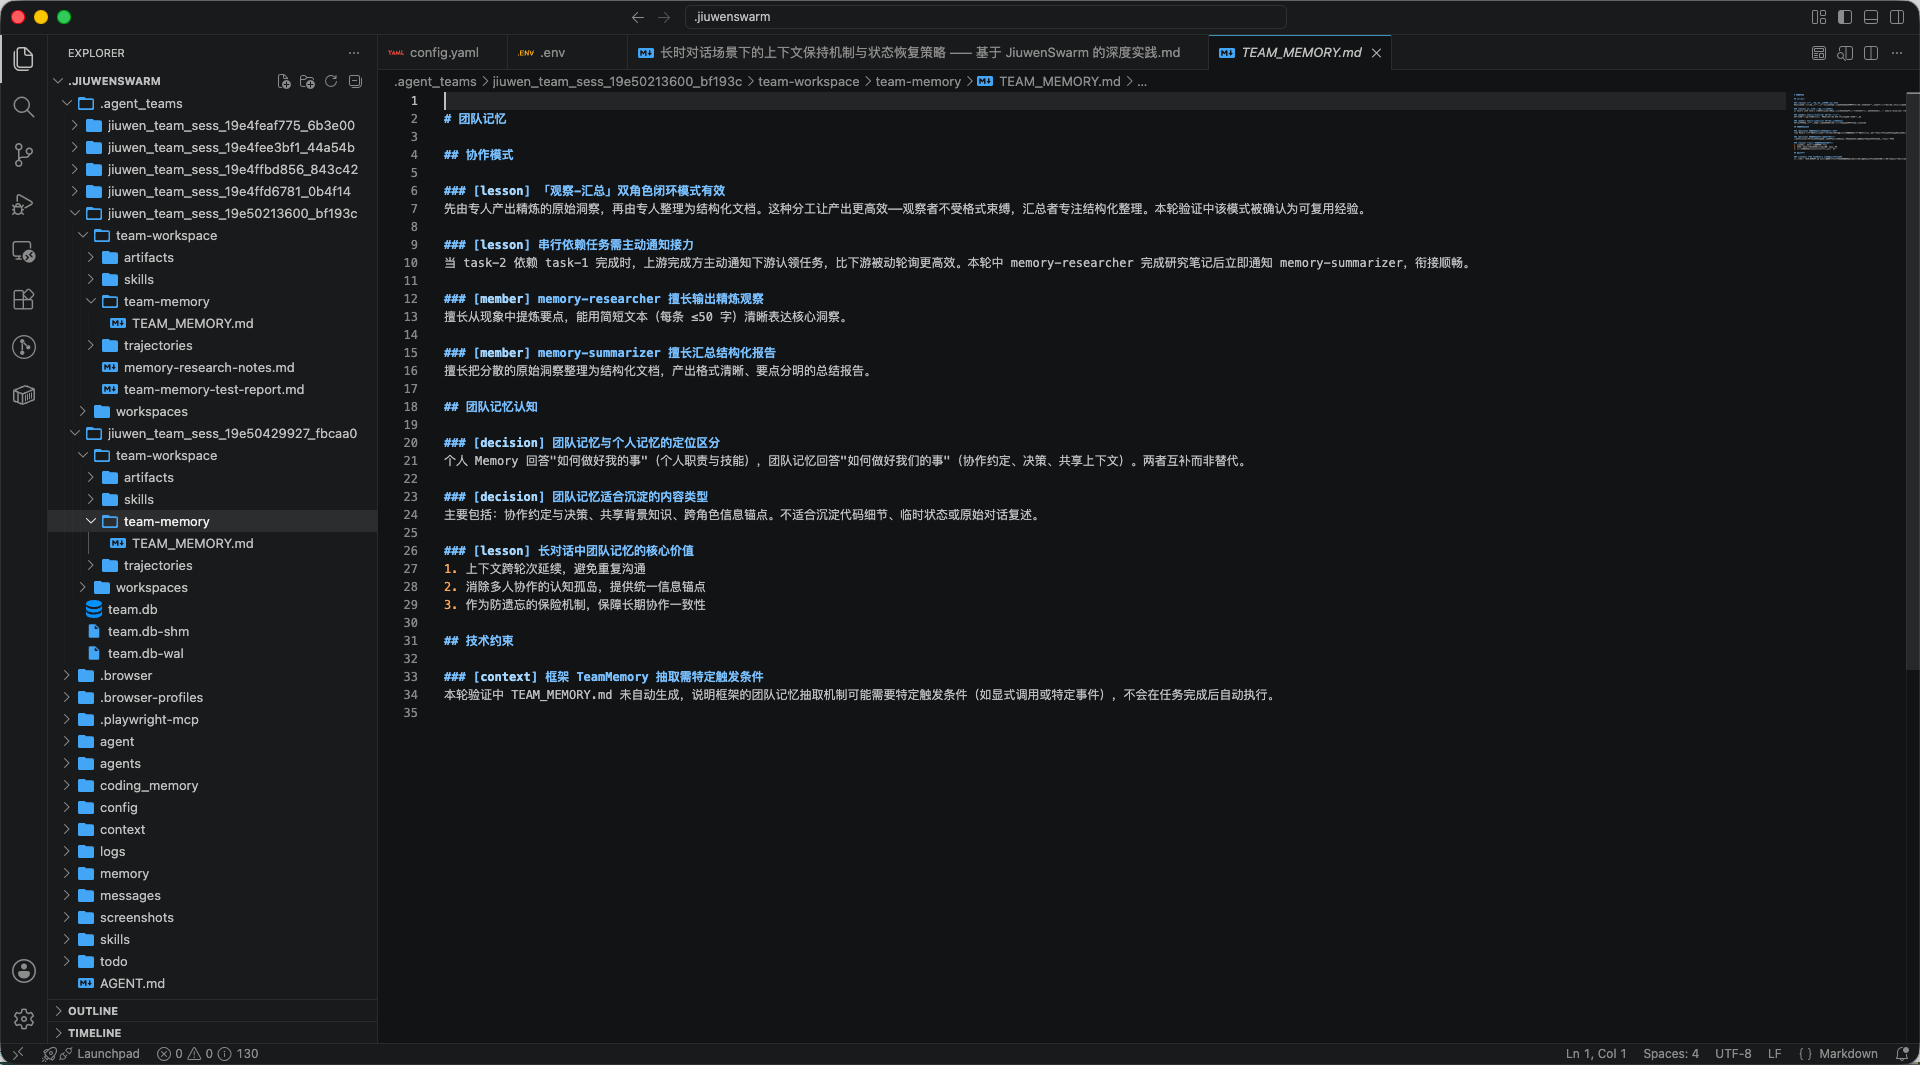Open Explorer views and more actions menu
The width and height of the screenshot is (1920, 1065).
(x=354, y=53)
